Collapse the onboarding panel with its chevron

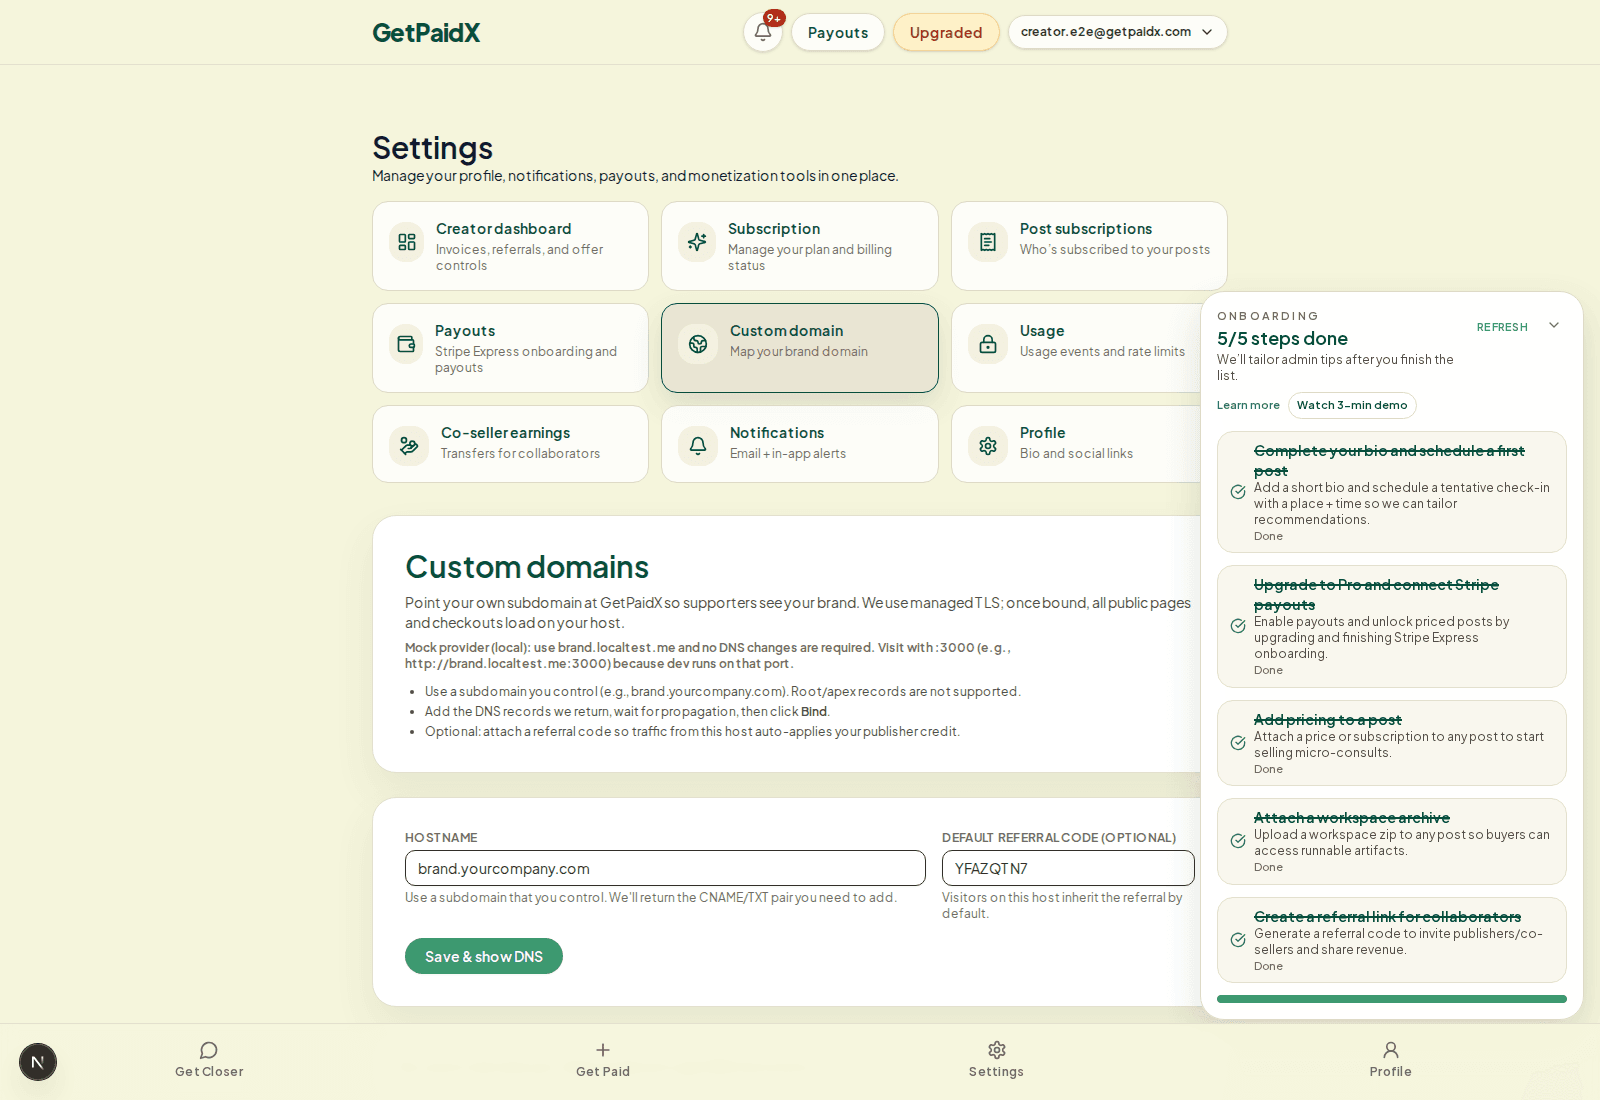1553,325
